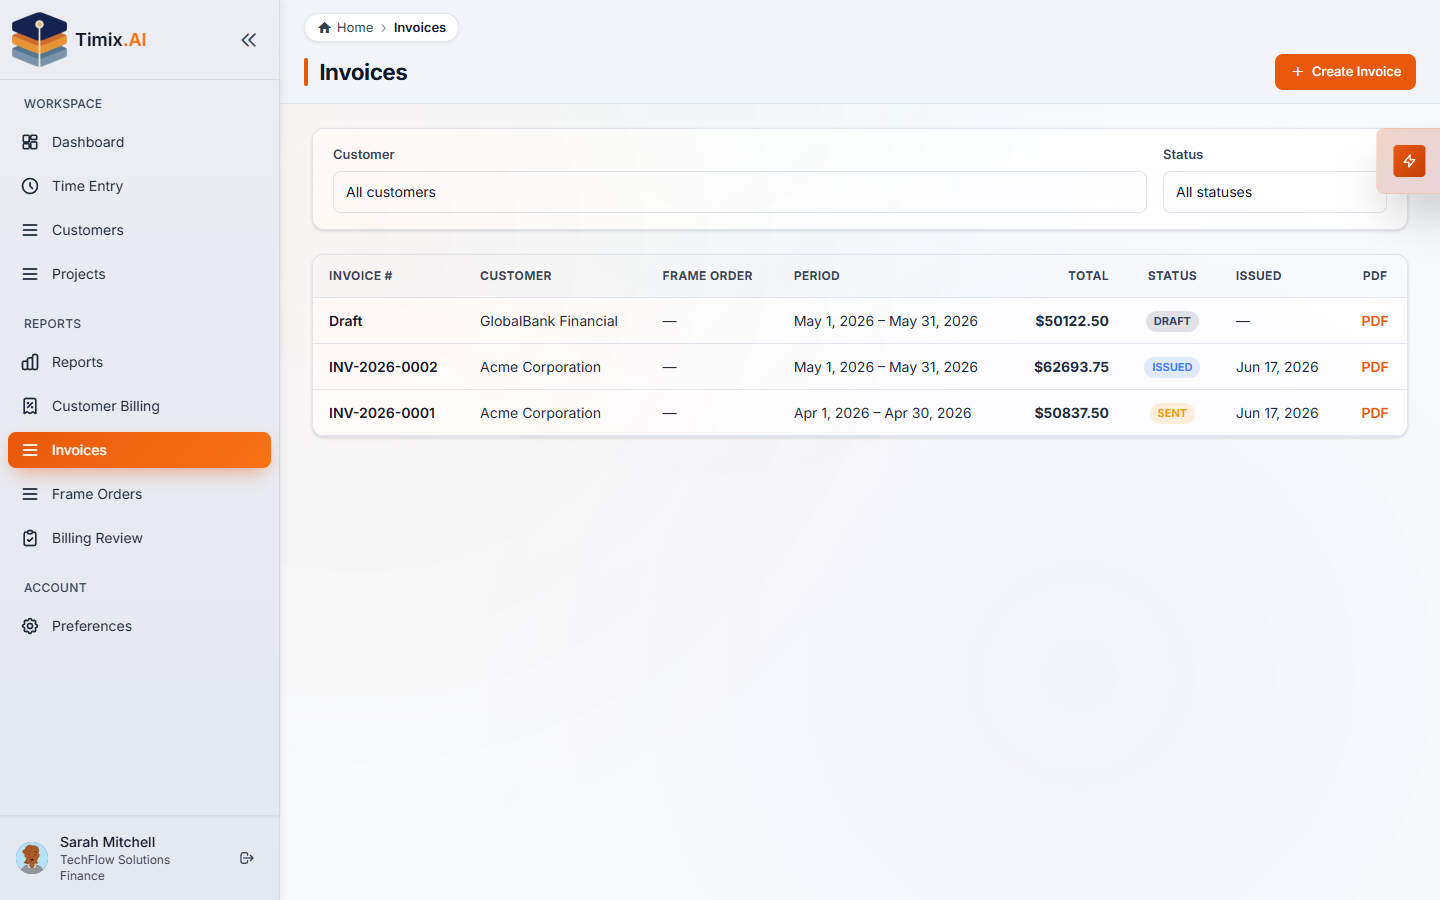Image resolution: width=1440 pixels, height=900 pixels.
Task: Click GlobalBank Financial customer cell
Action: pyautogui.click(x=549, y=321)
